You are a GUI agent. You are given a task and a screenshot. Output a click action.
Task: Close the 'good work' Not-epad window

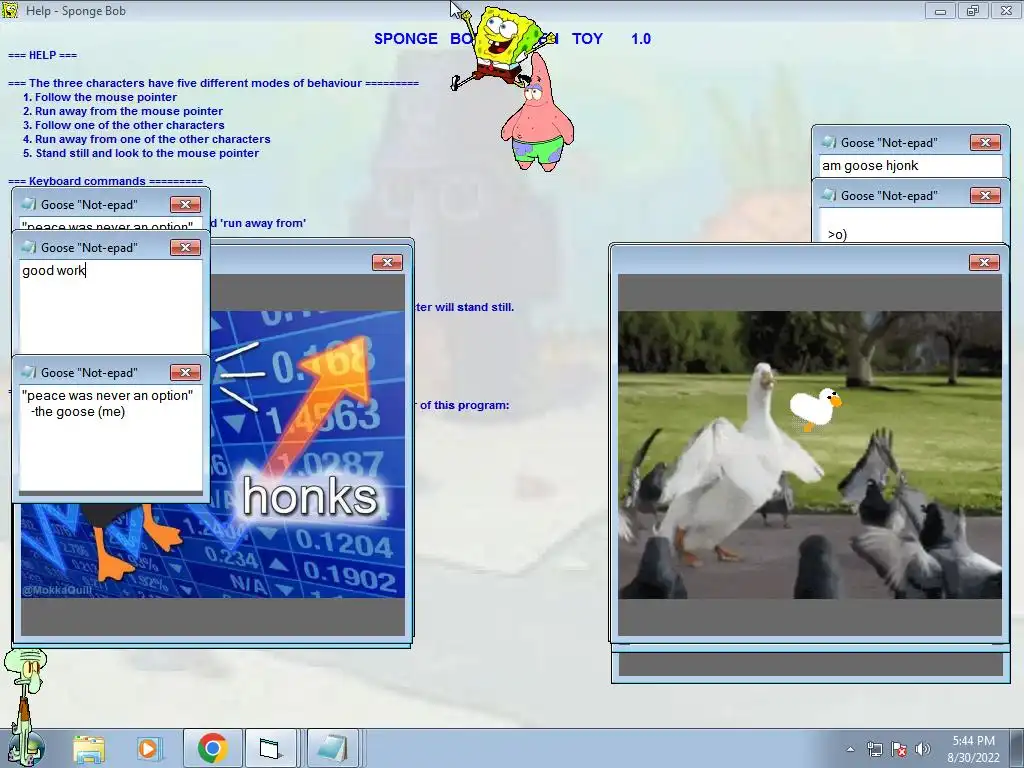185,248
